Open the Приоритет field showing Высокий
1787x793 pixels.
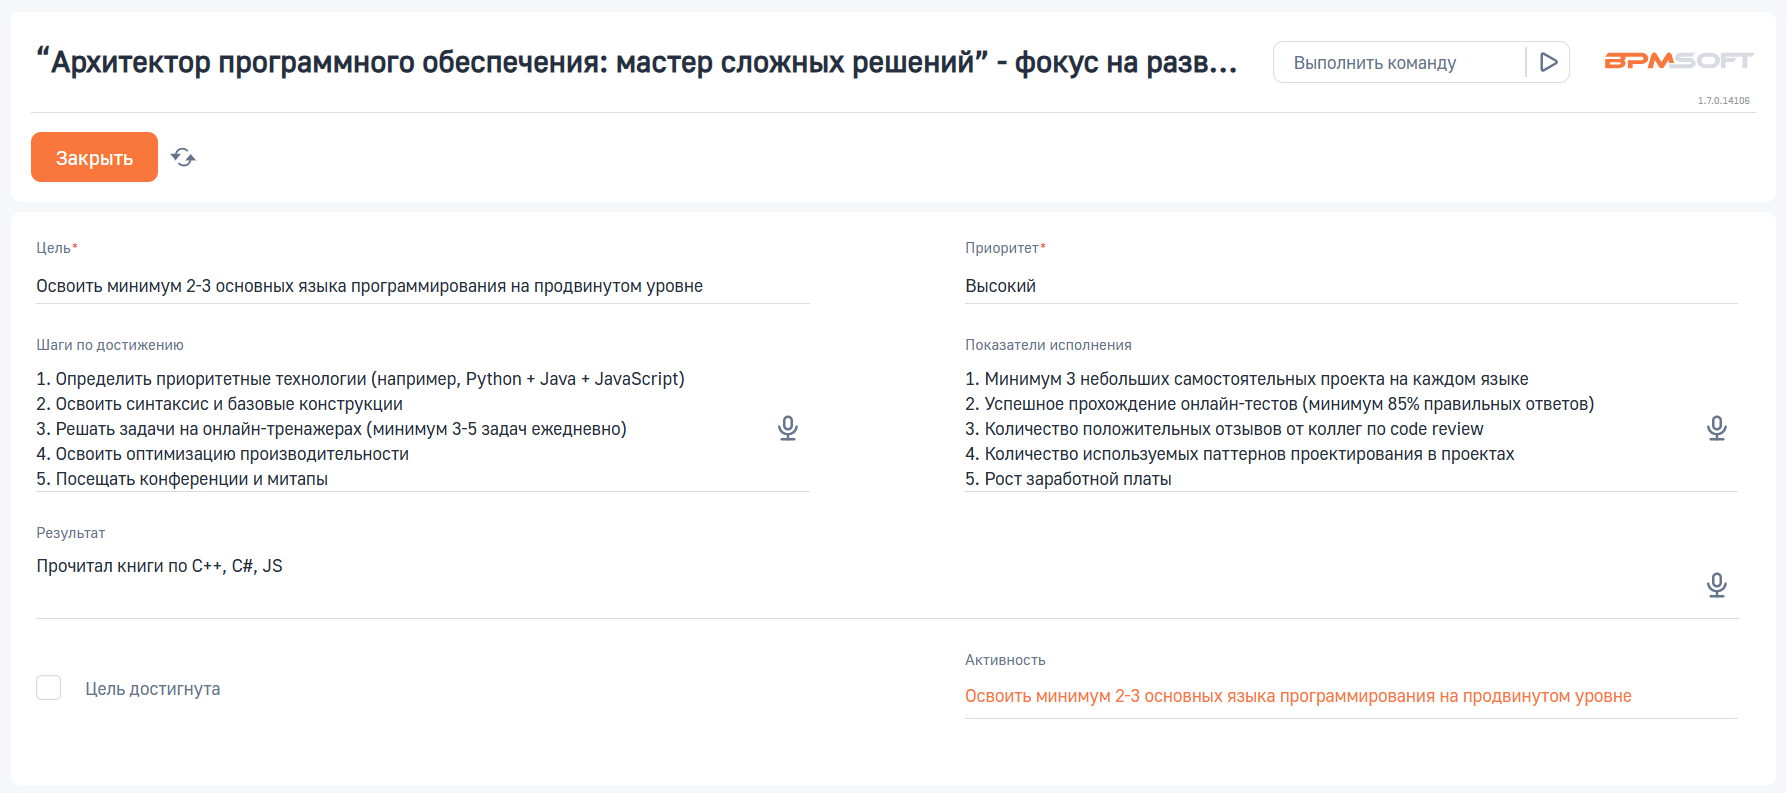[x=1351, y=286]
